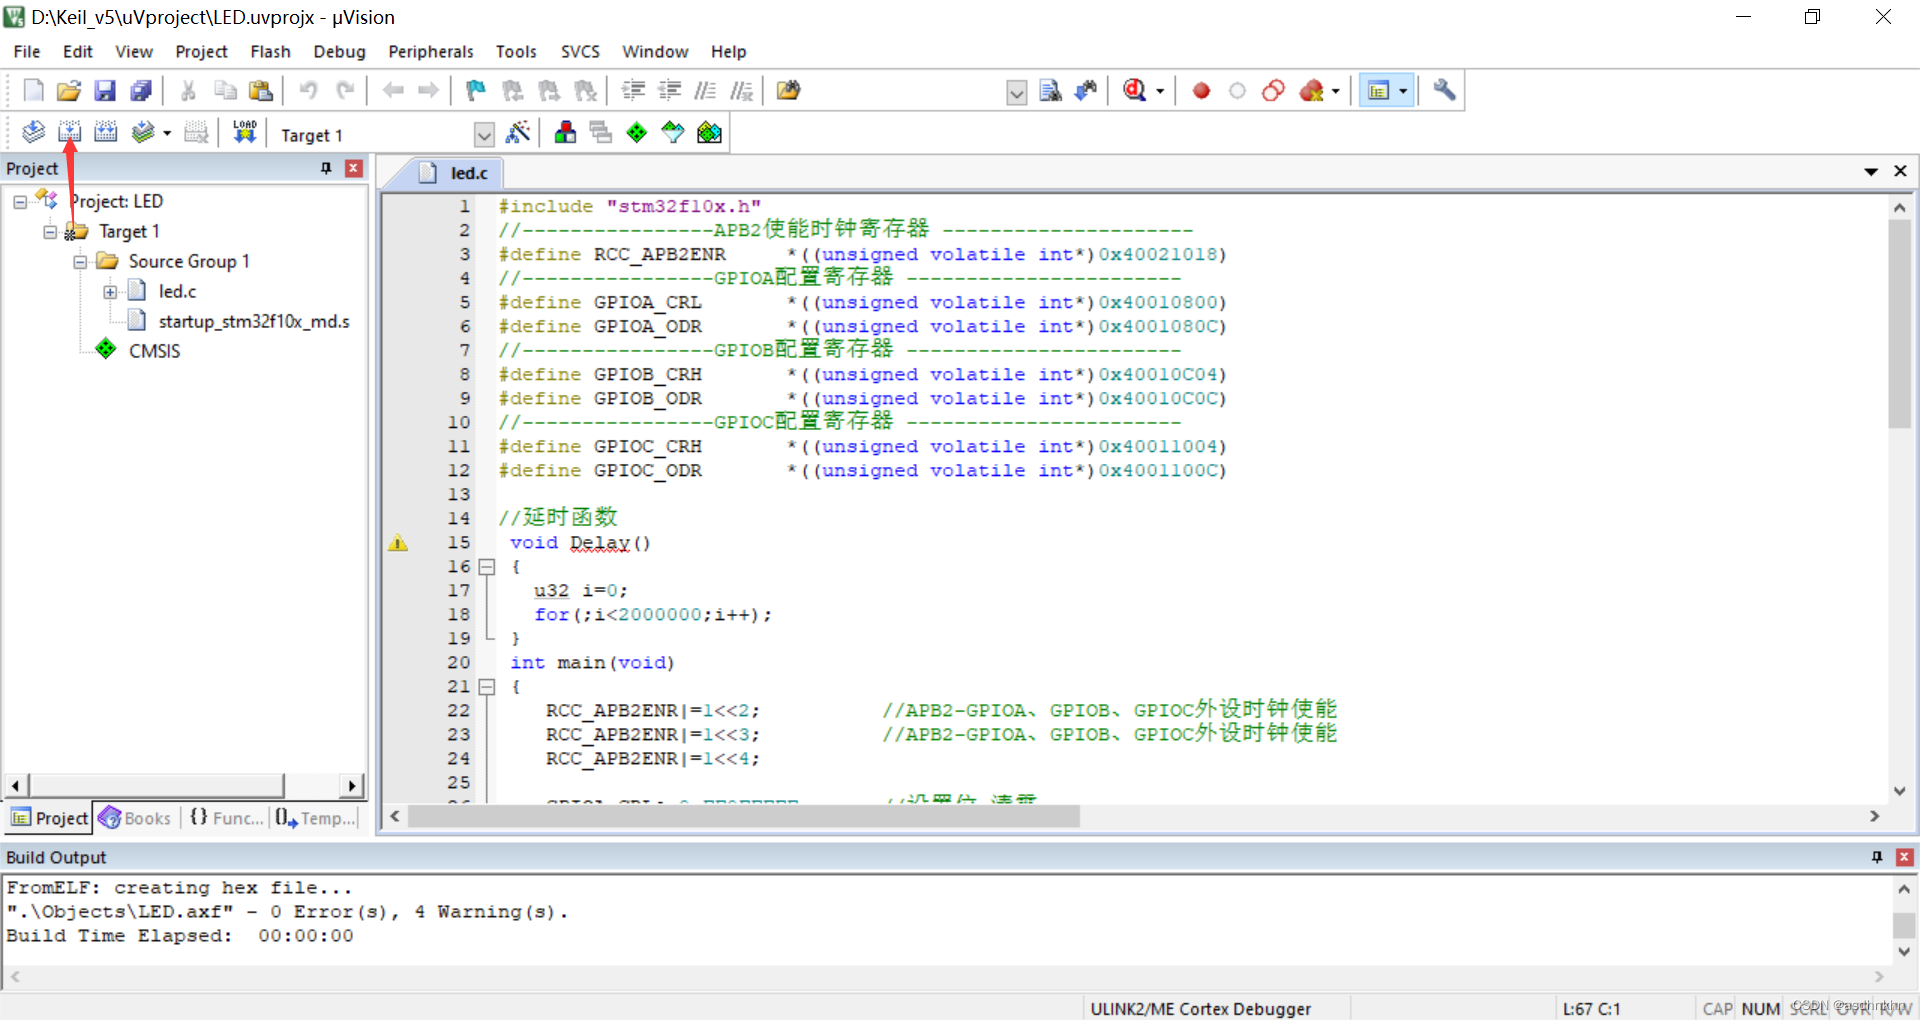Close the Project panel with red X

[353, 168]
